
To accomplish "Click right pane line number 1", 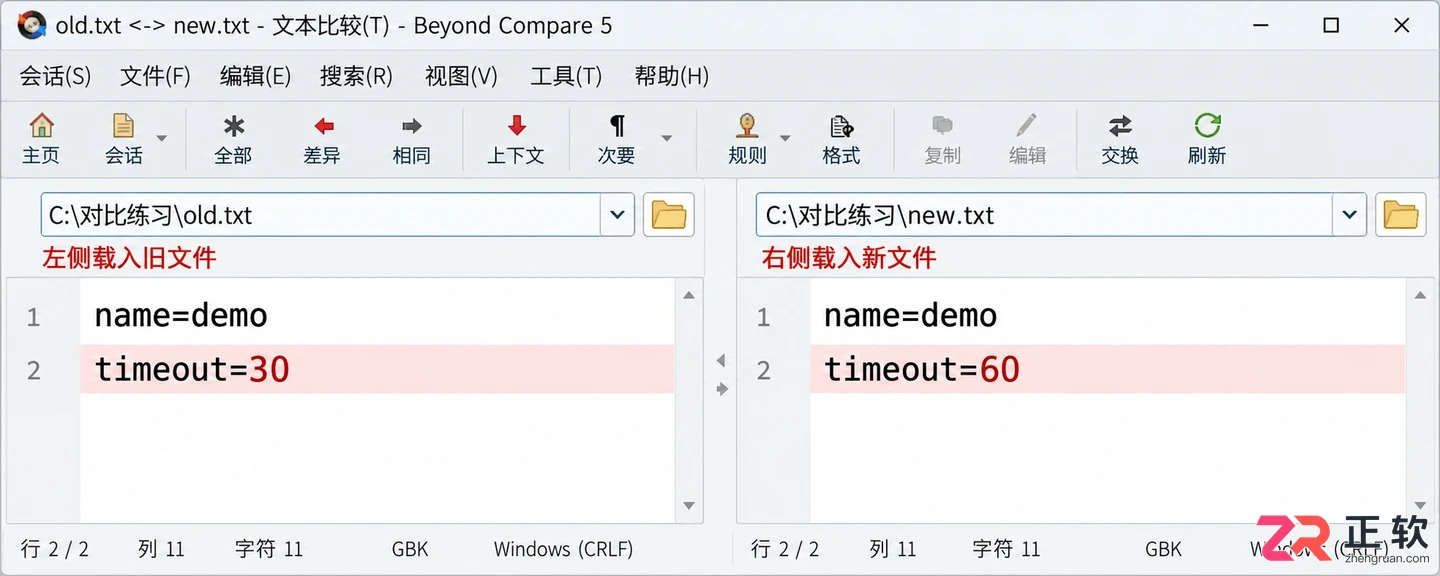I will click(764, 318).
